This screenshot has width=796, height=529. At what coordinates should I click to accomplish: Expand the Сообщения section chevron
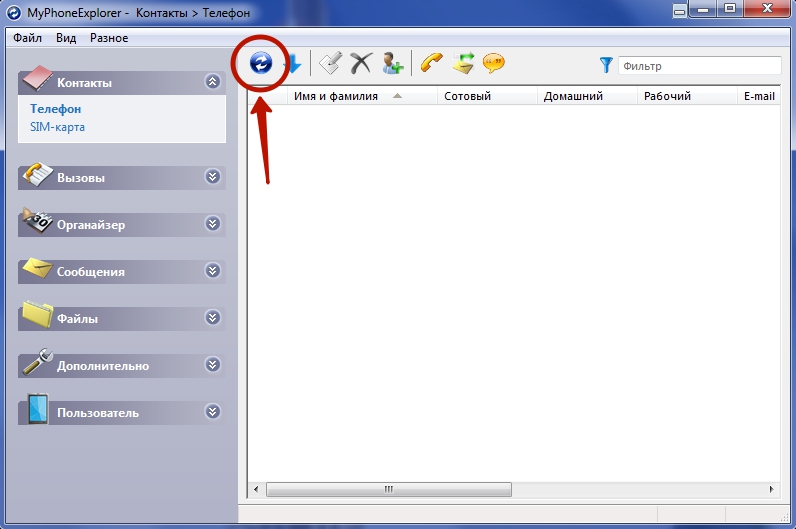(x=213, y=271)
